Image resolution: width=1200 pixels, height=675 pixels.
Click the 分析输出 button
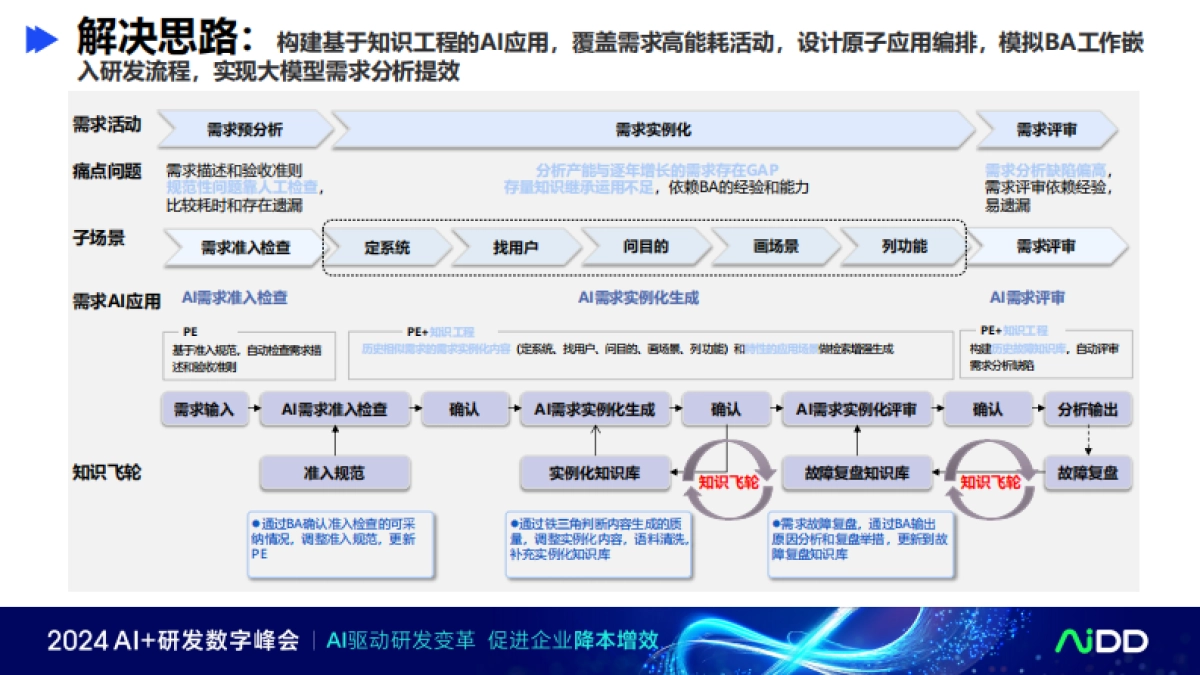[1086, 409]
